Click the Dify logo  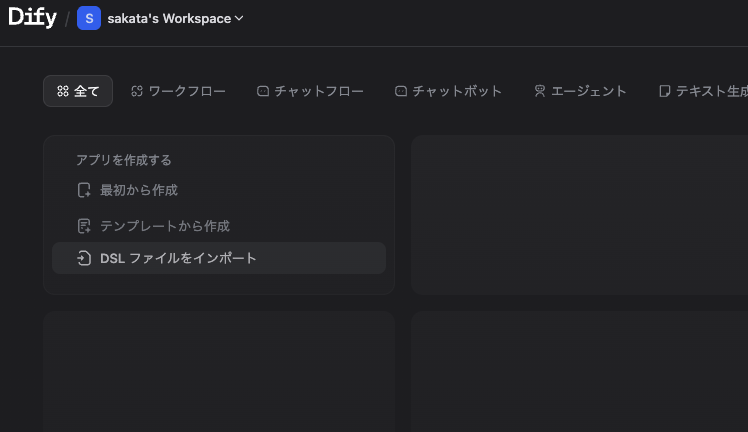click(32, 18)
